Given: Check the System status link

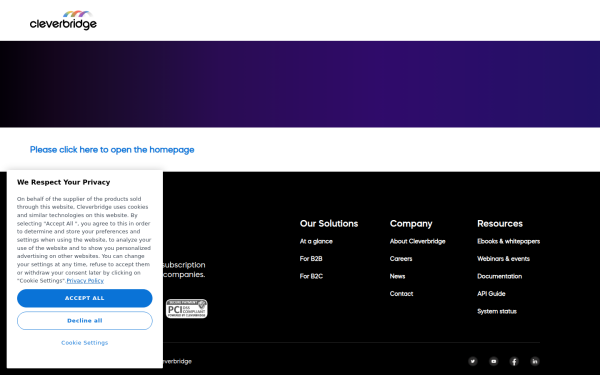Looking at the screenshot, I should (497, 311).
